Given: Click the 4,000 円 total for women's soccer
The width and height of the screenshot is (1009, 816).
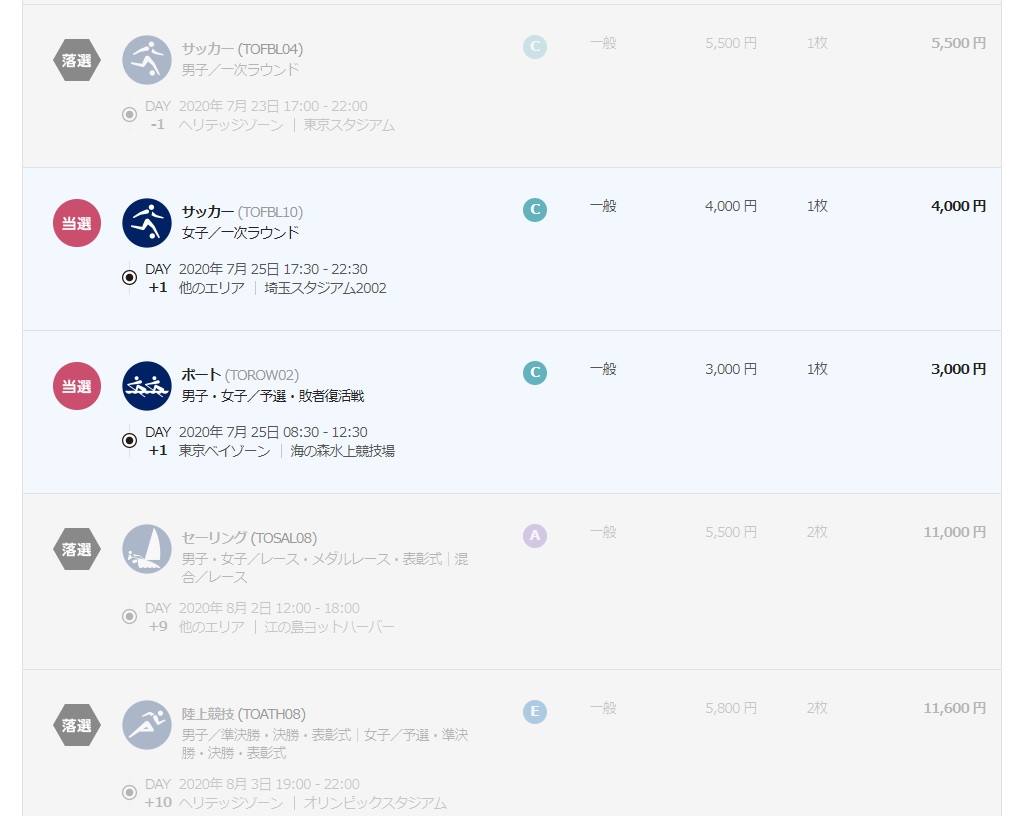Looking at the screenshot, I should (x=958, y=206).
